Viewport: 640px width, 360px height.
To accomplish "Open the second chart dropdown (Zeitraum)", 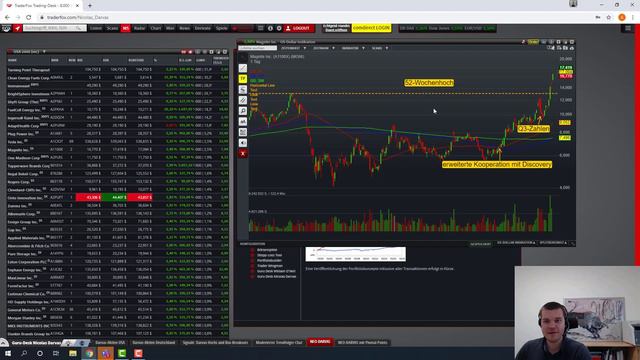I will 324,48.
